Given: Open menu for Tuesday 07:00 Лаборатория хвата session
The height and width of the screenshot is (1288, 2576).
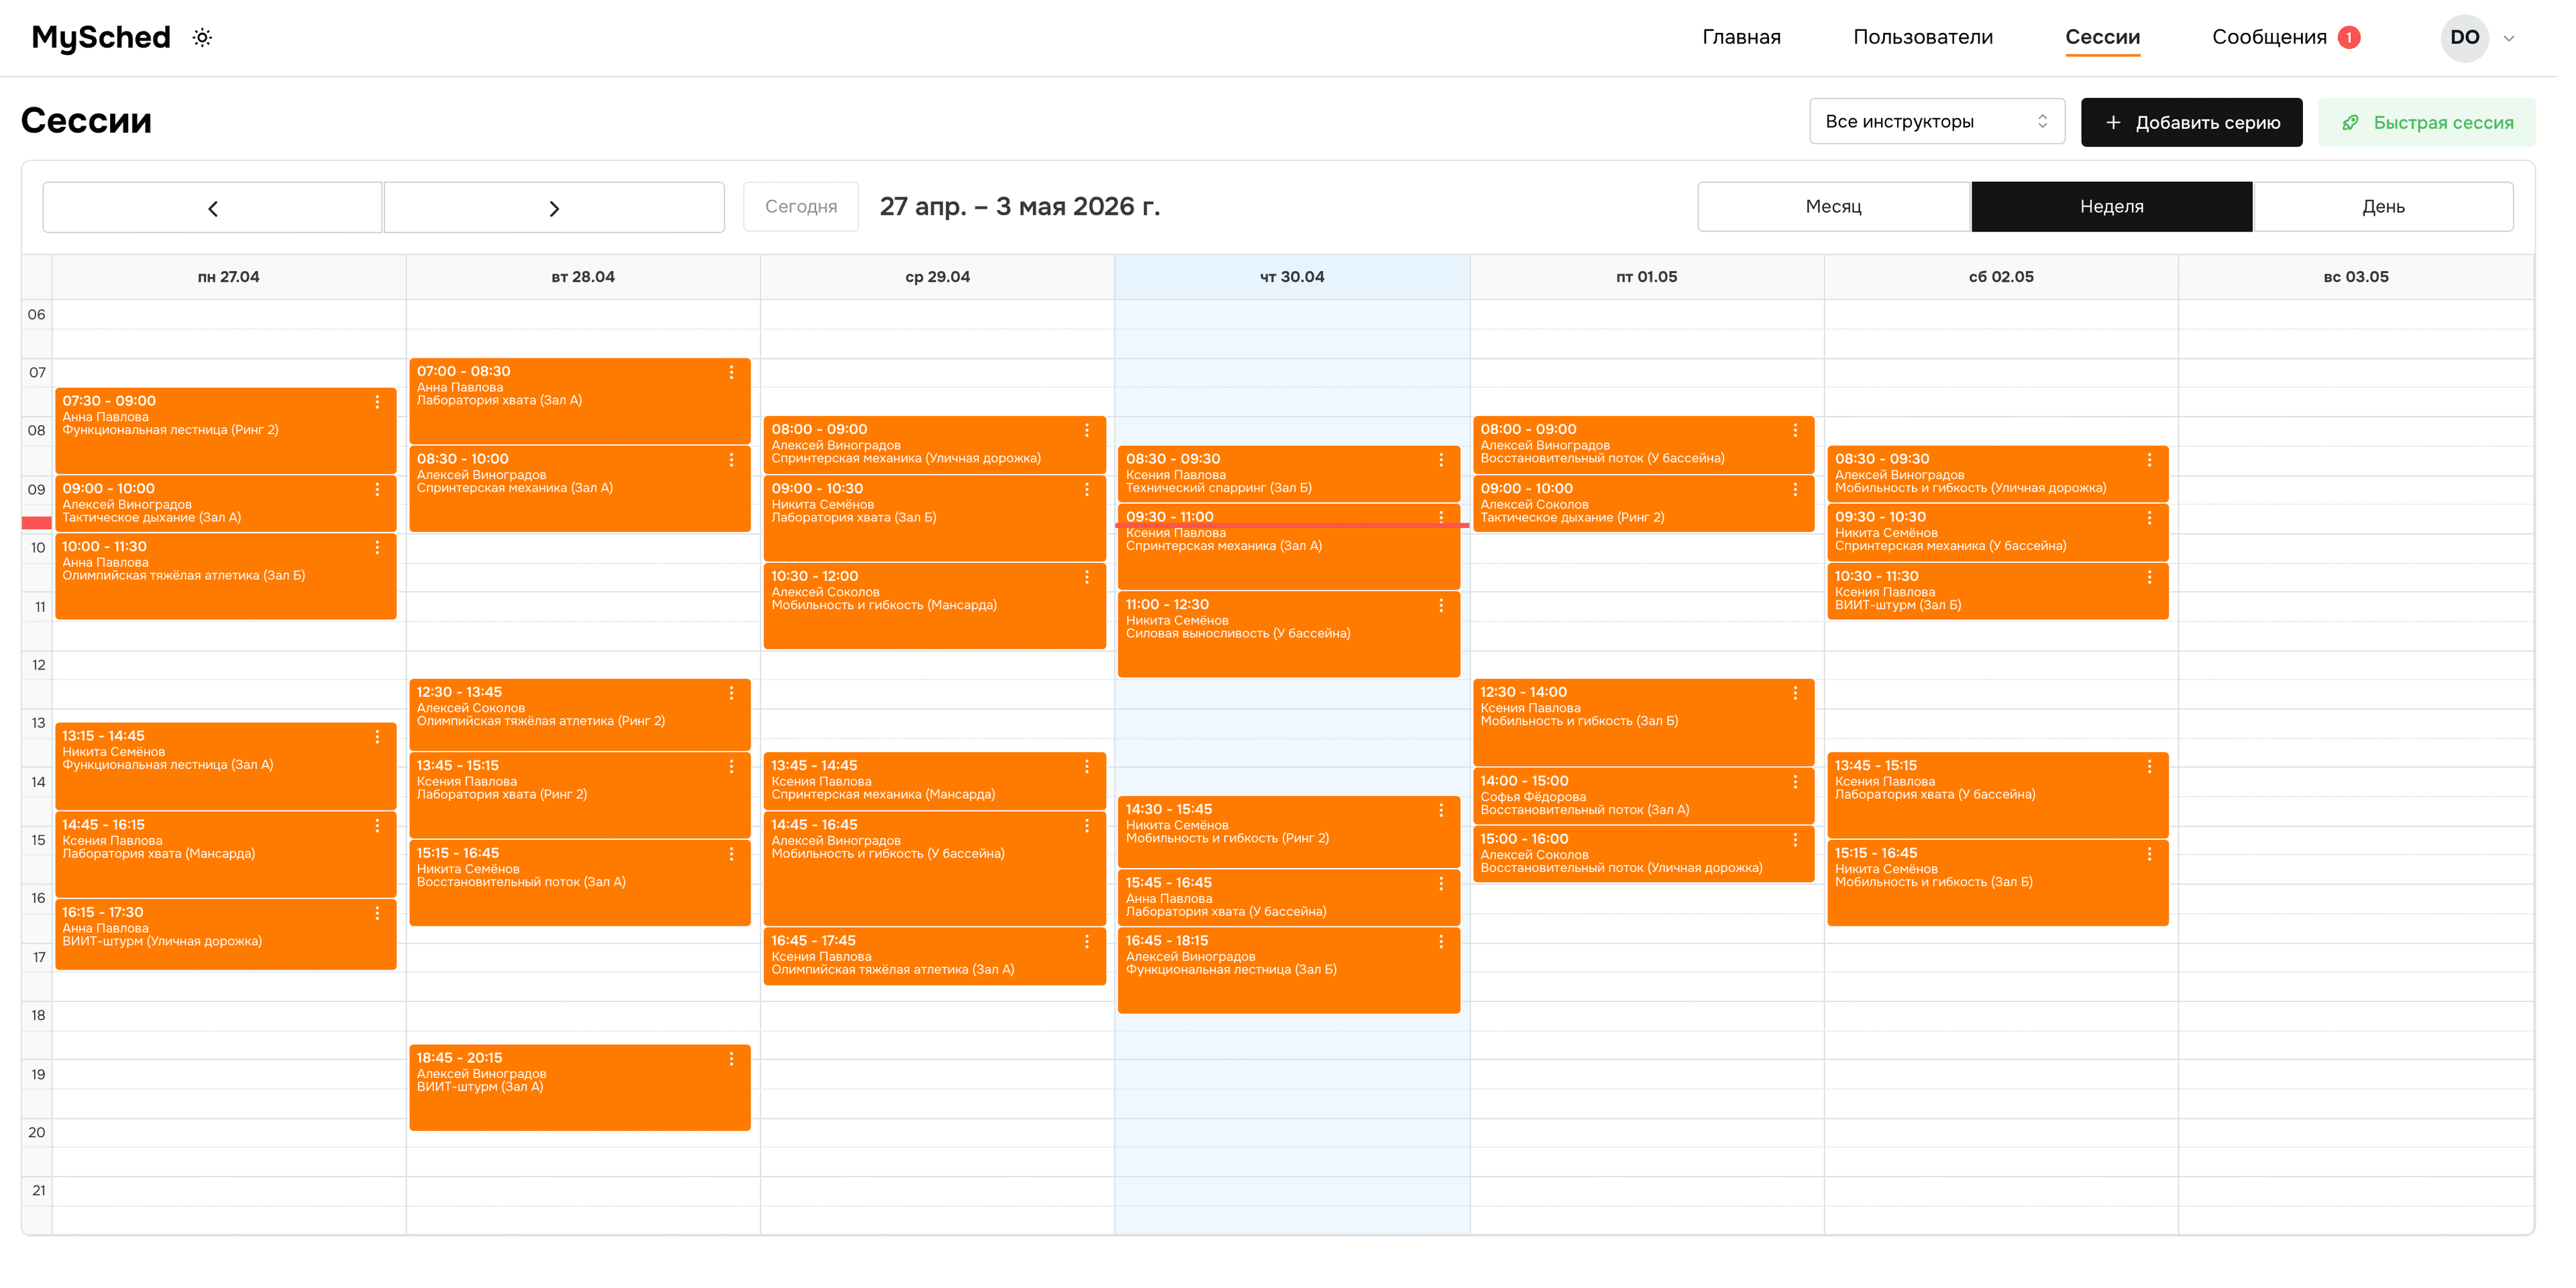Looking at the screenshot, I should tap(731, 372).
